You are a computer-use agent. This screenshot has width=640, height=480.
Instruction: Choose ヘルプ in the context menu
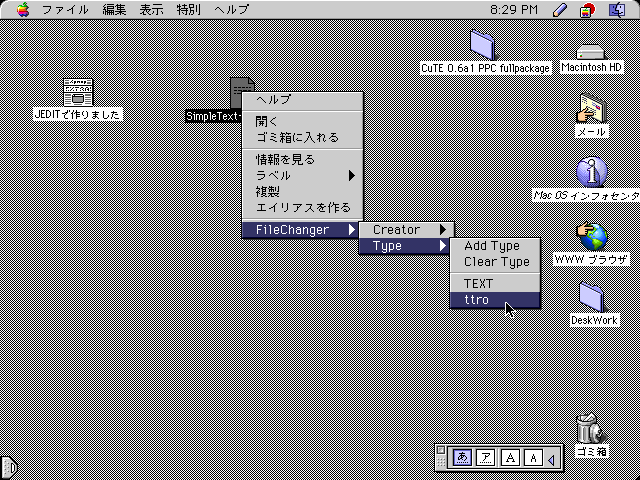[302, 100]
